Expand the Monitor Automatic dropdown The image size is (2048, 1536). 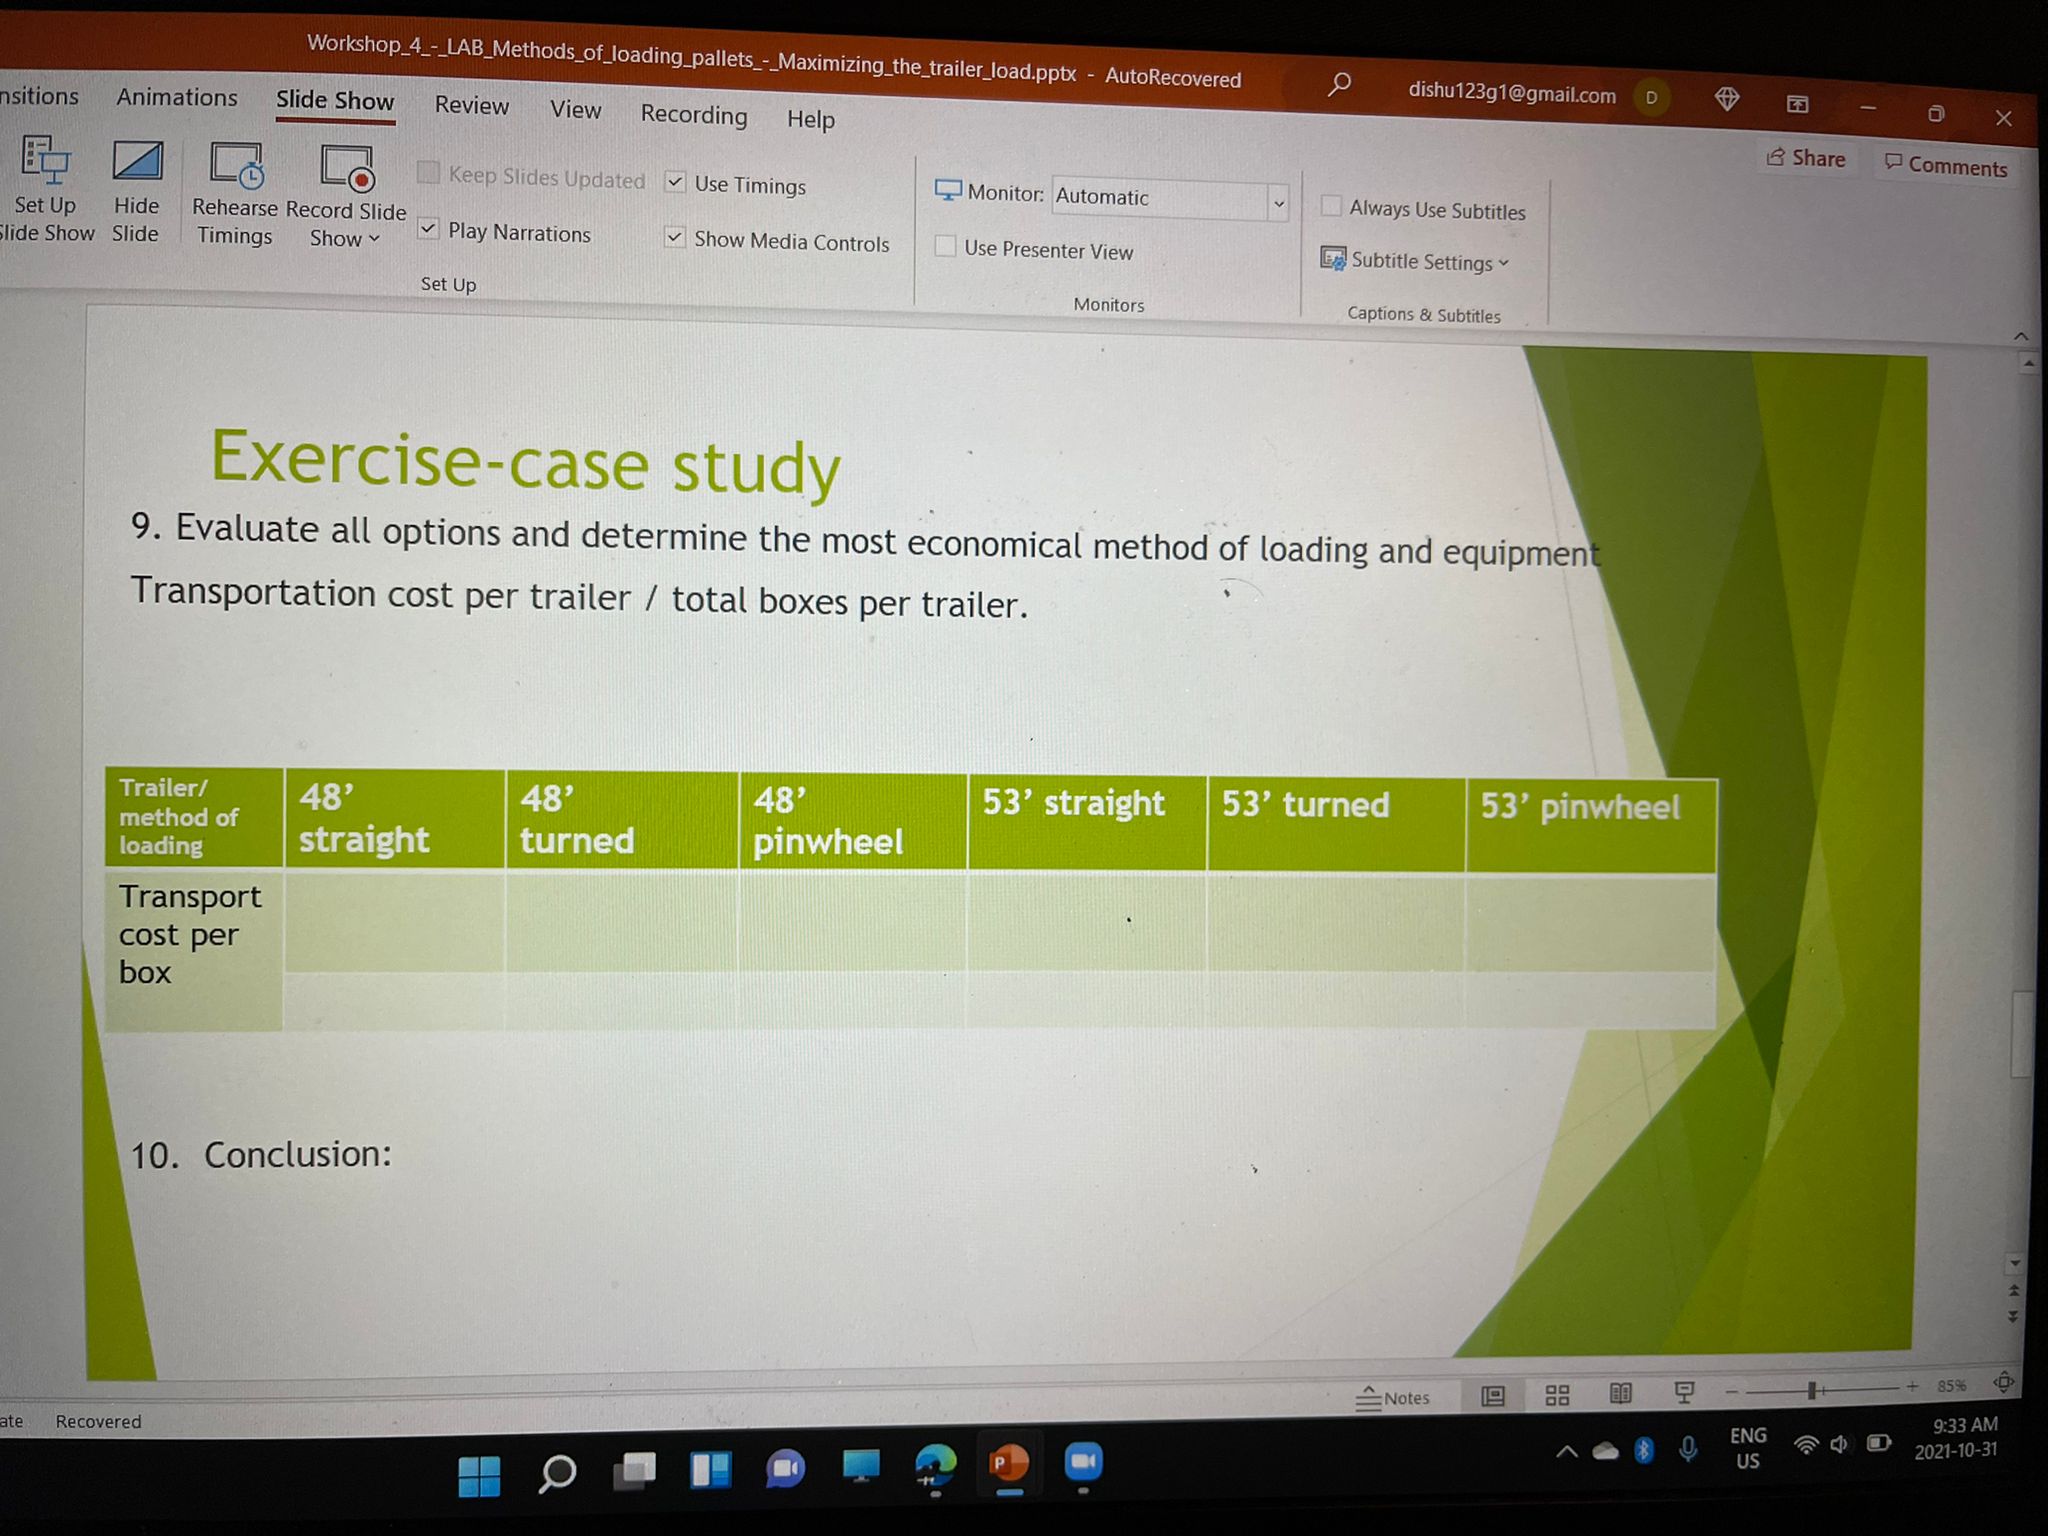[1278, 203]
